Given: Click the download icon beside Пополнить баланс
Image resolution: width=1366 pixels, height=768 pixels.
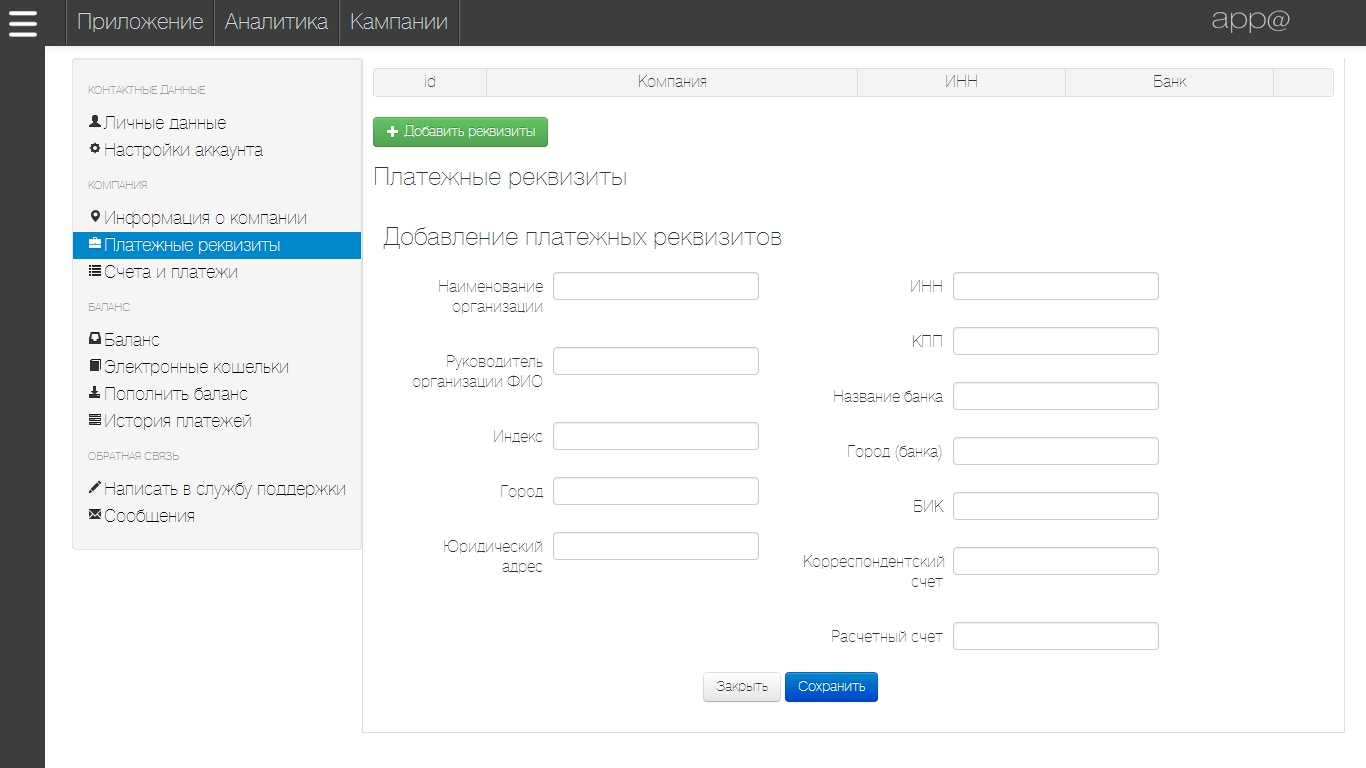Looking at the screenshot, I should click(x=95, y=393).
